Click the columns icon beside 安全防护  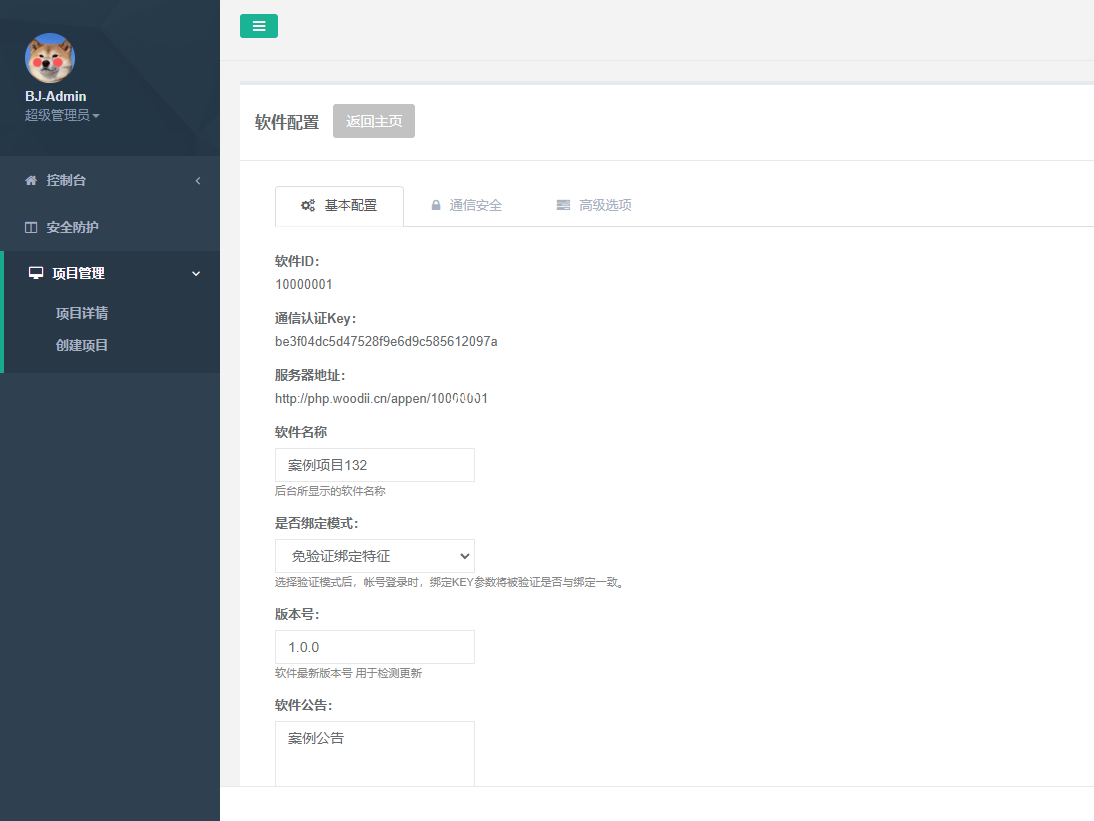point(31,227)
